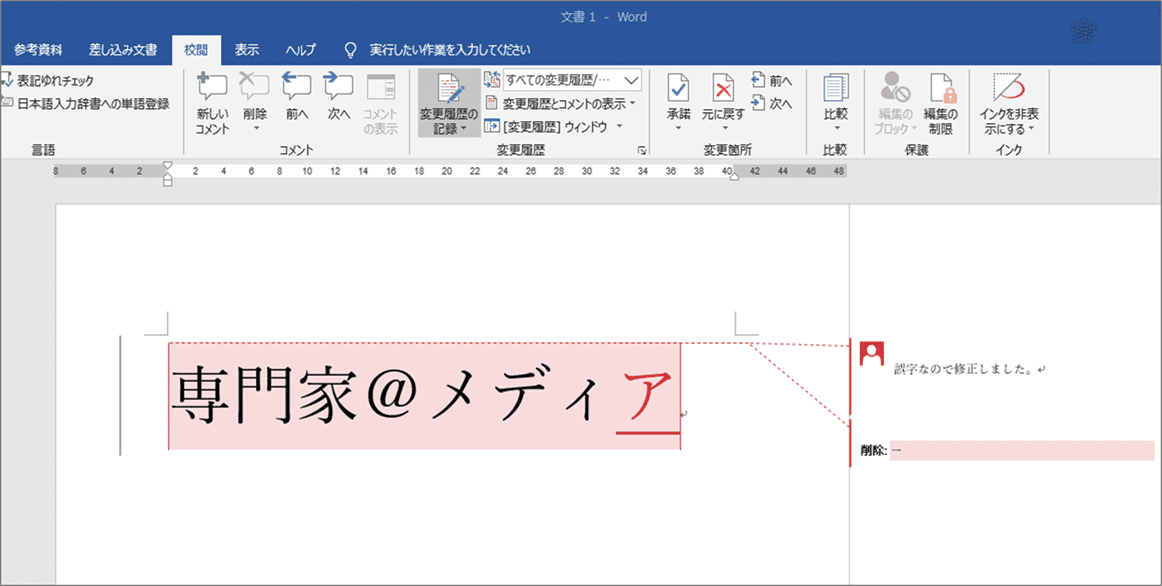Toggle 変更履歴の記録 (Track Changes)

447,100
